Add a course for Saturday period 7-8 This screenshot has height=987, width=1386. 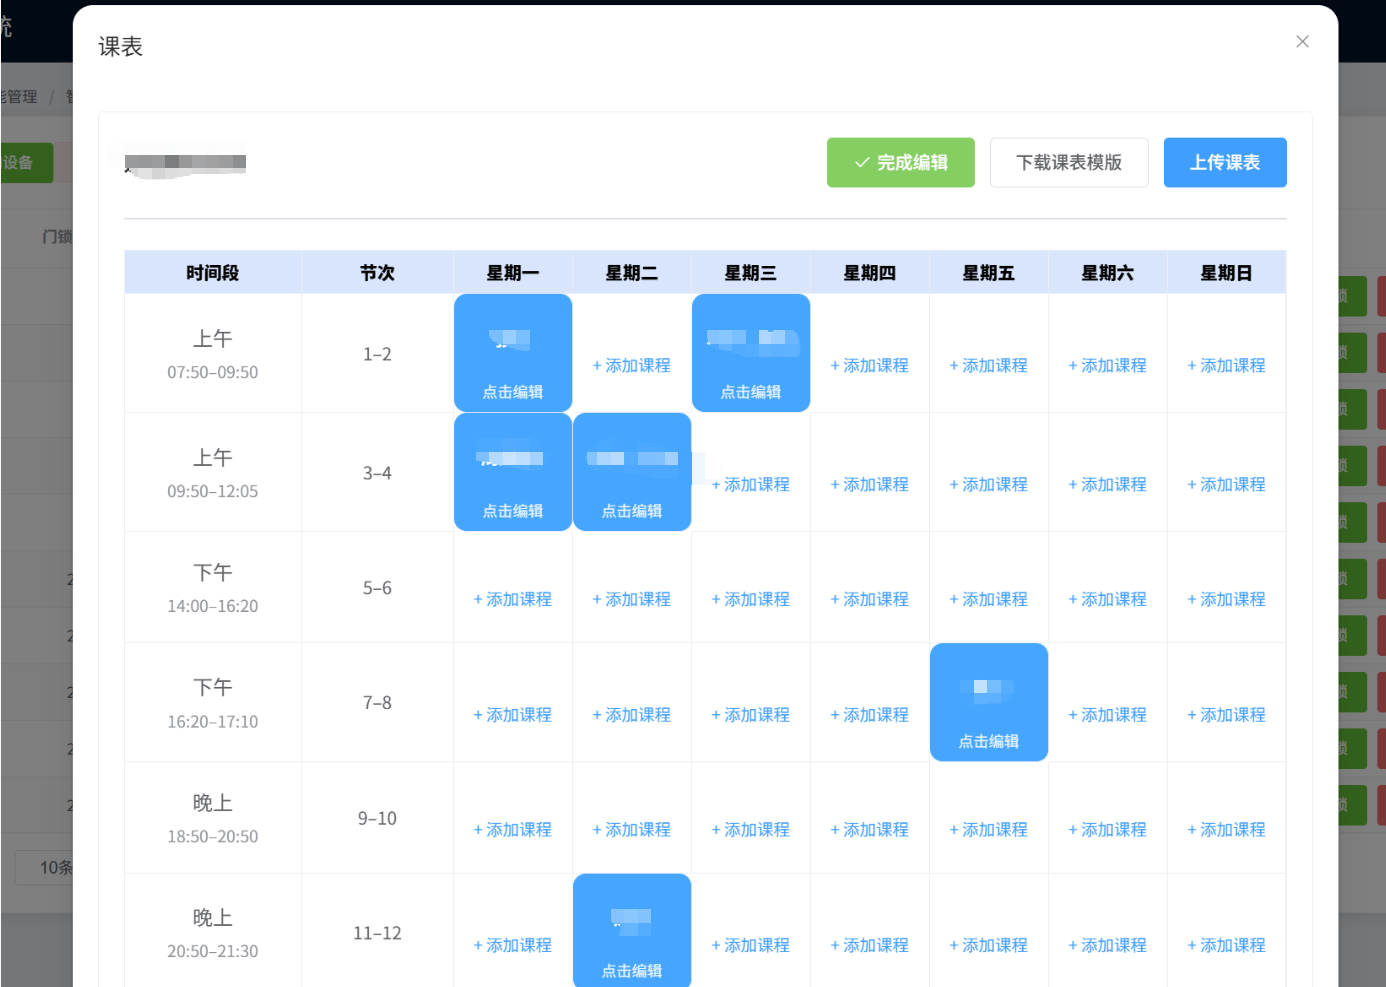coord(1108,716)
